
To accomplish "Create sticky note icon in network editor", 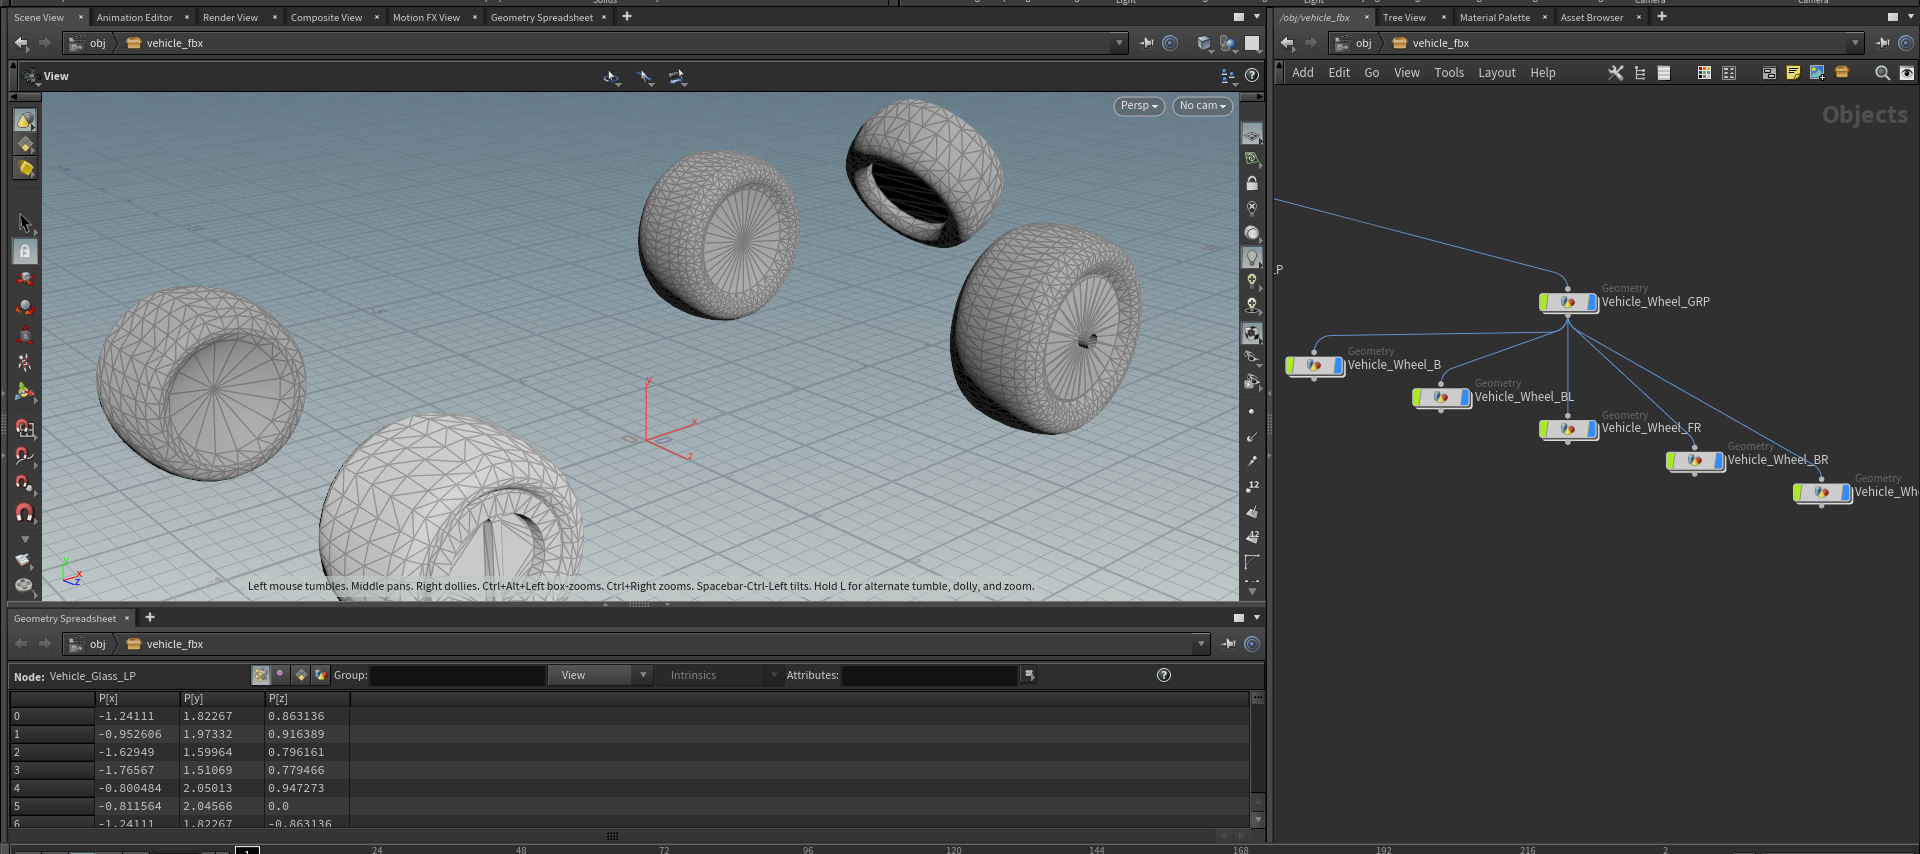I will [x=1793, y=73].
